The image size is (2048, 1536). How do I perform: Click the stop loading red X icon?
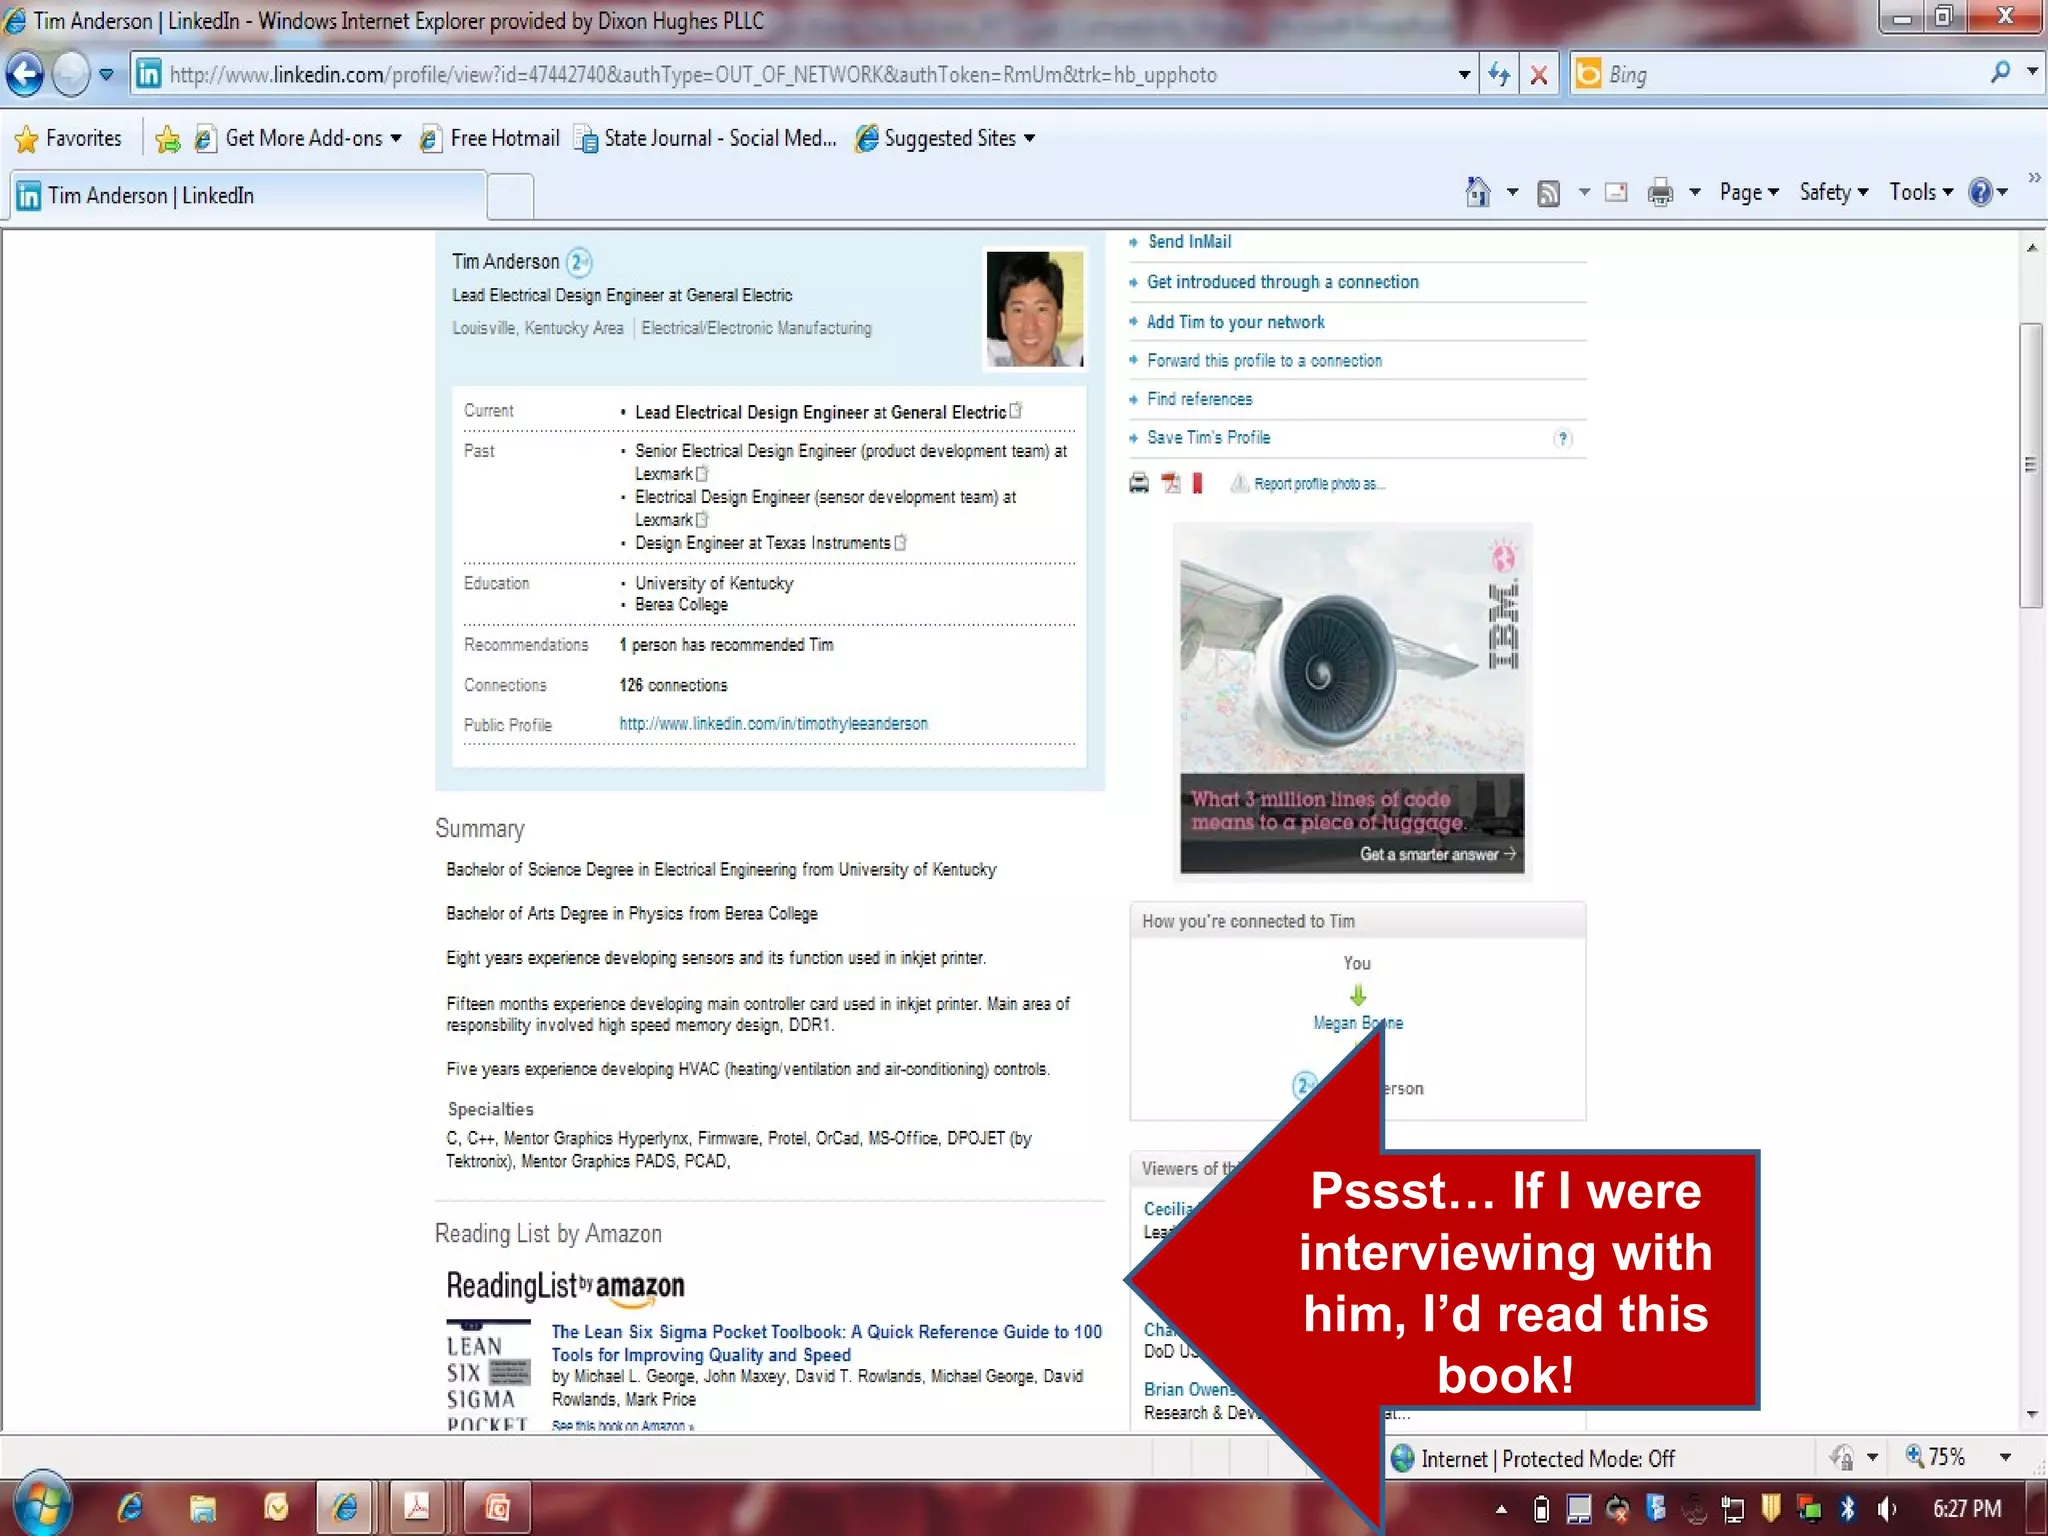[1539, 74]
